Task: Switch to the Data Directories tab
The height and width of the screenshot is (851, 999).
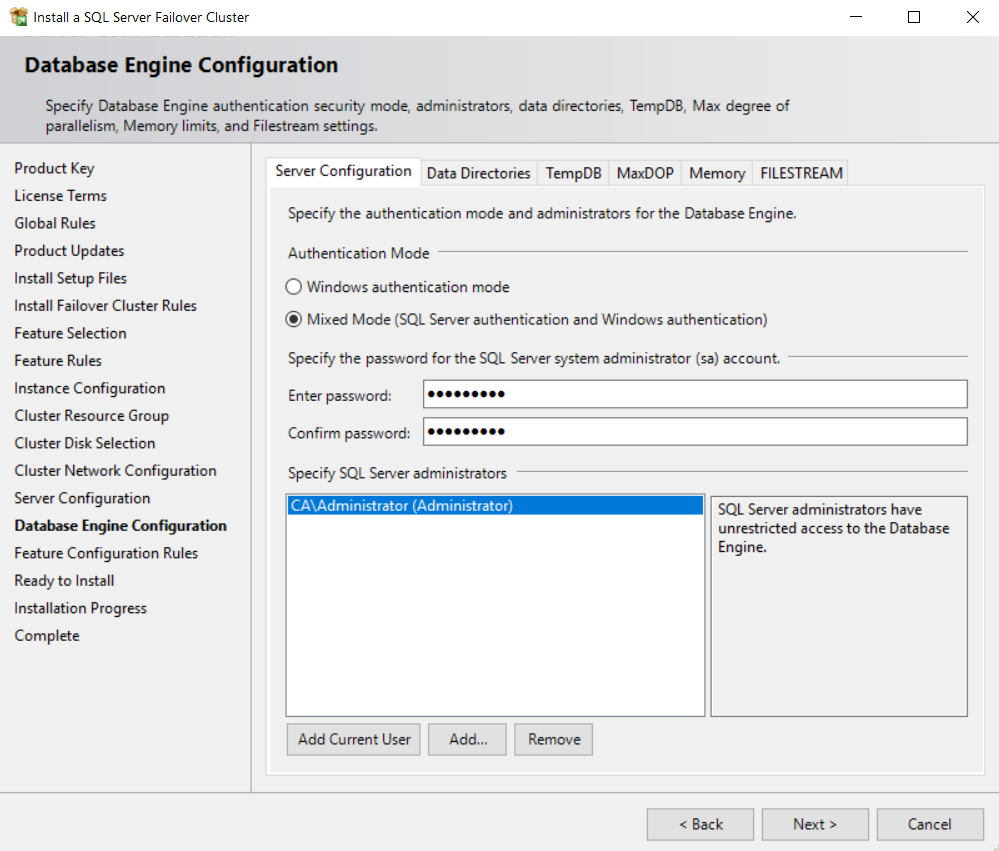Action: [x=478, y=173]
